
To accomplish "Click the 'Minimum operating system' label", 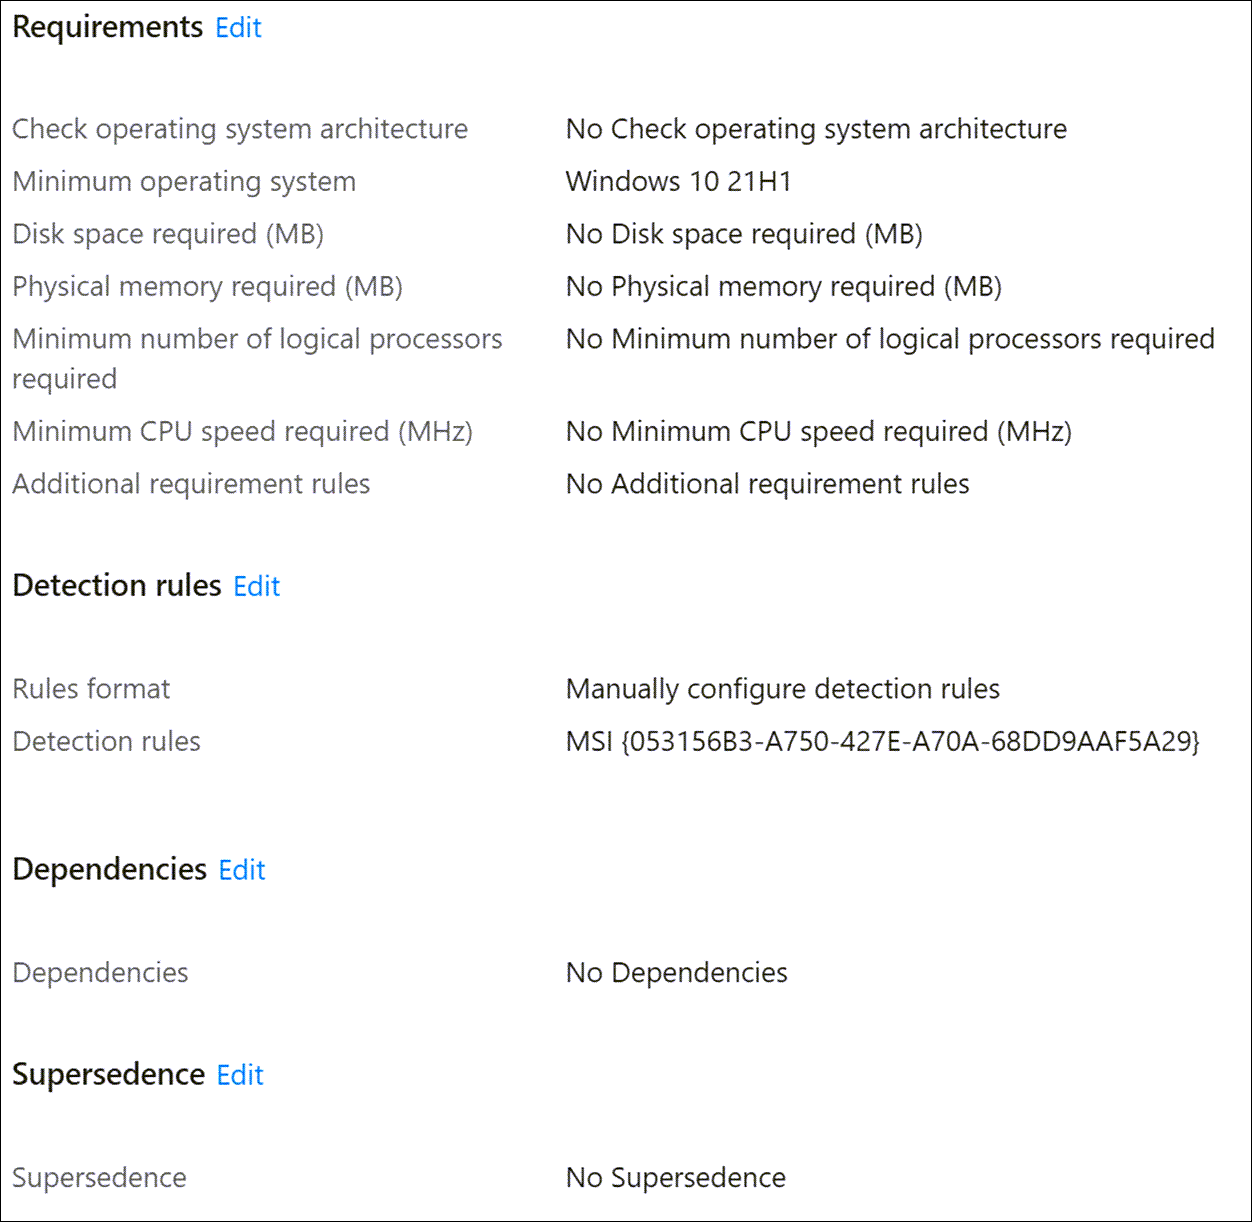I will 184,182.
